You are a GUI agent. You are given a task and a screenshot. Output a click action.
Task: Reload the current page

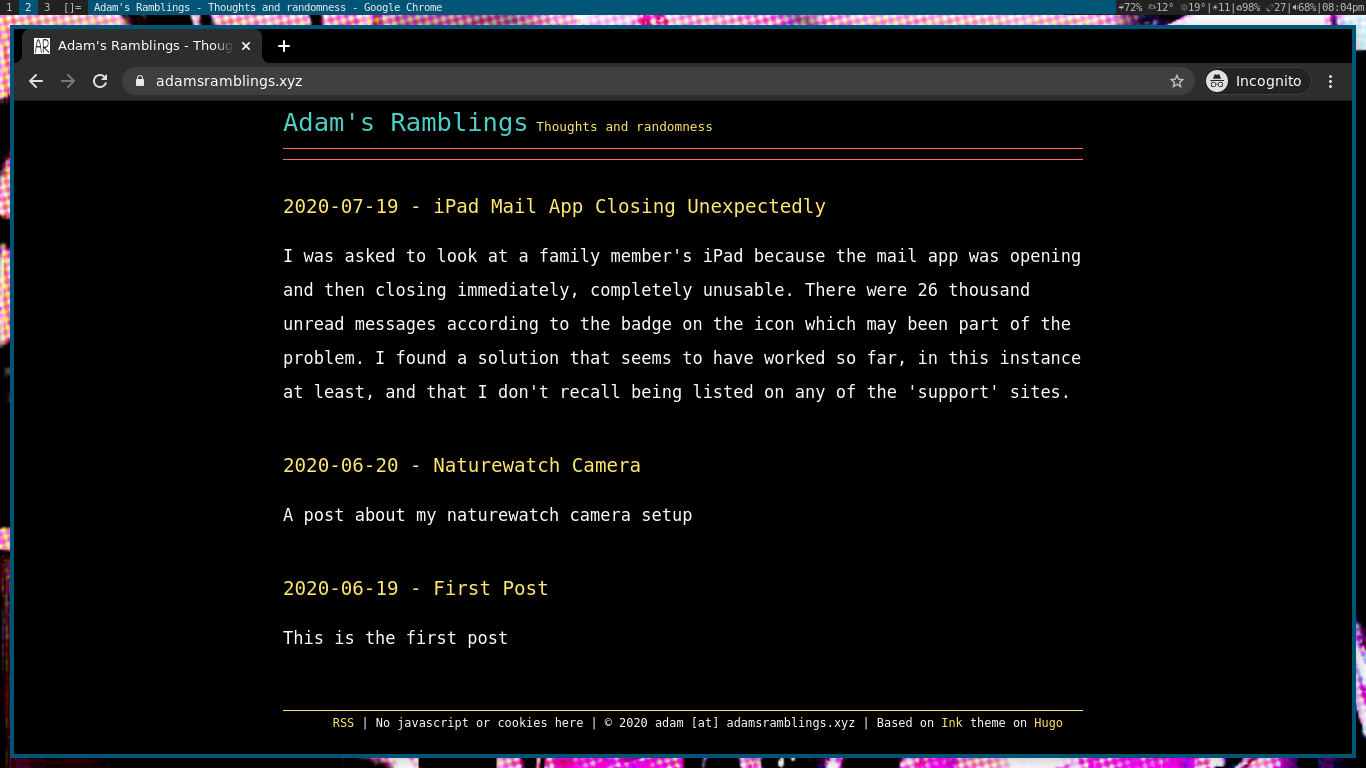coord(100,81)
